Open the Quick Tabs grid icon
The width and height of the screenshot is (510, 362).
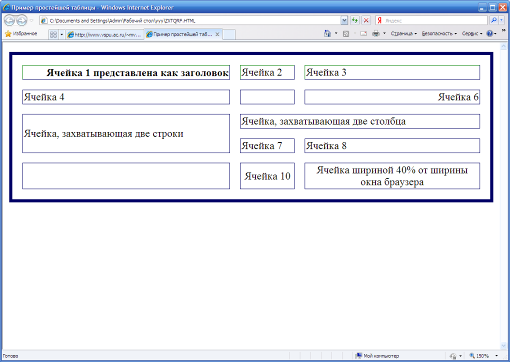[53, 34]
